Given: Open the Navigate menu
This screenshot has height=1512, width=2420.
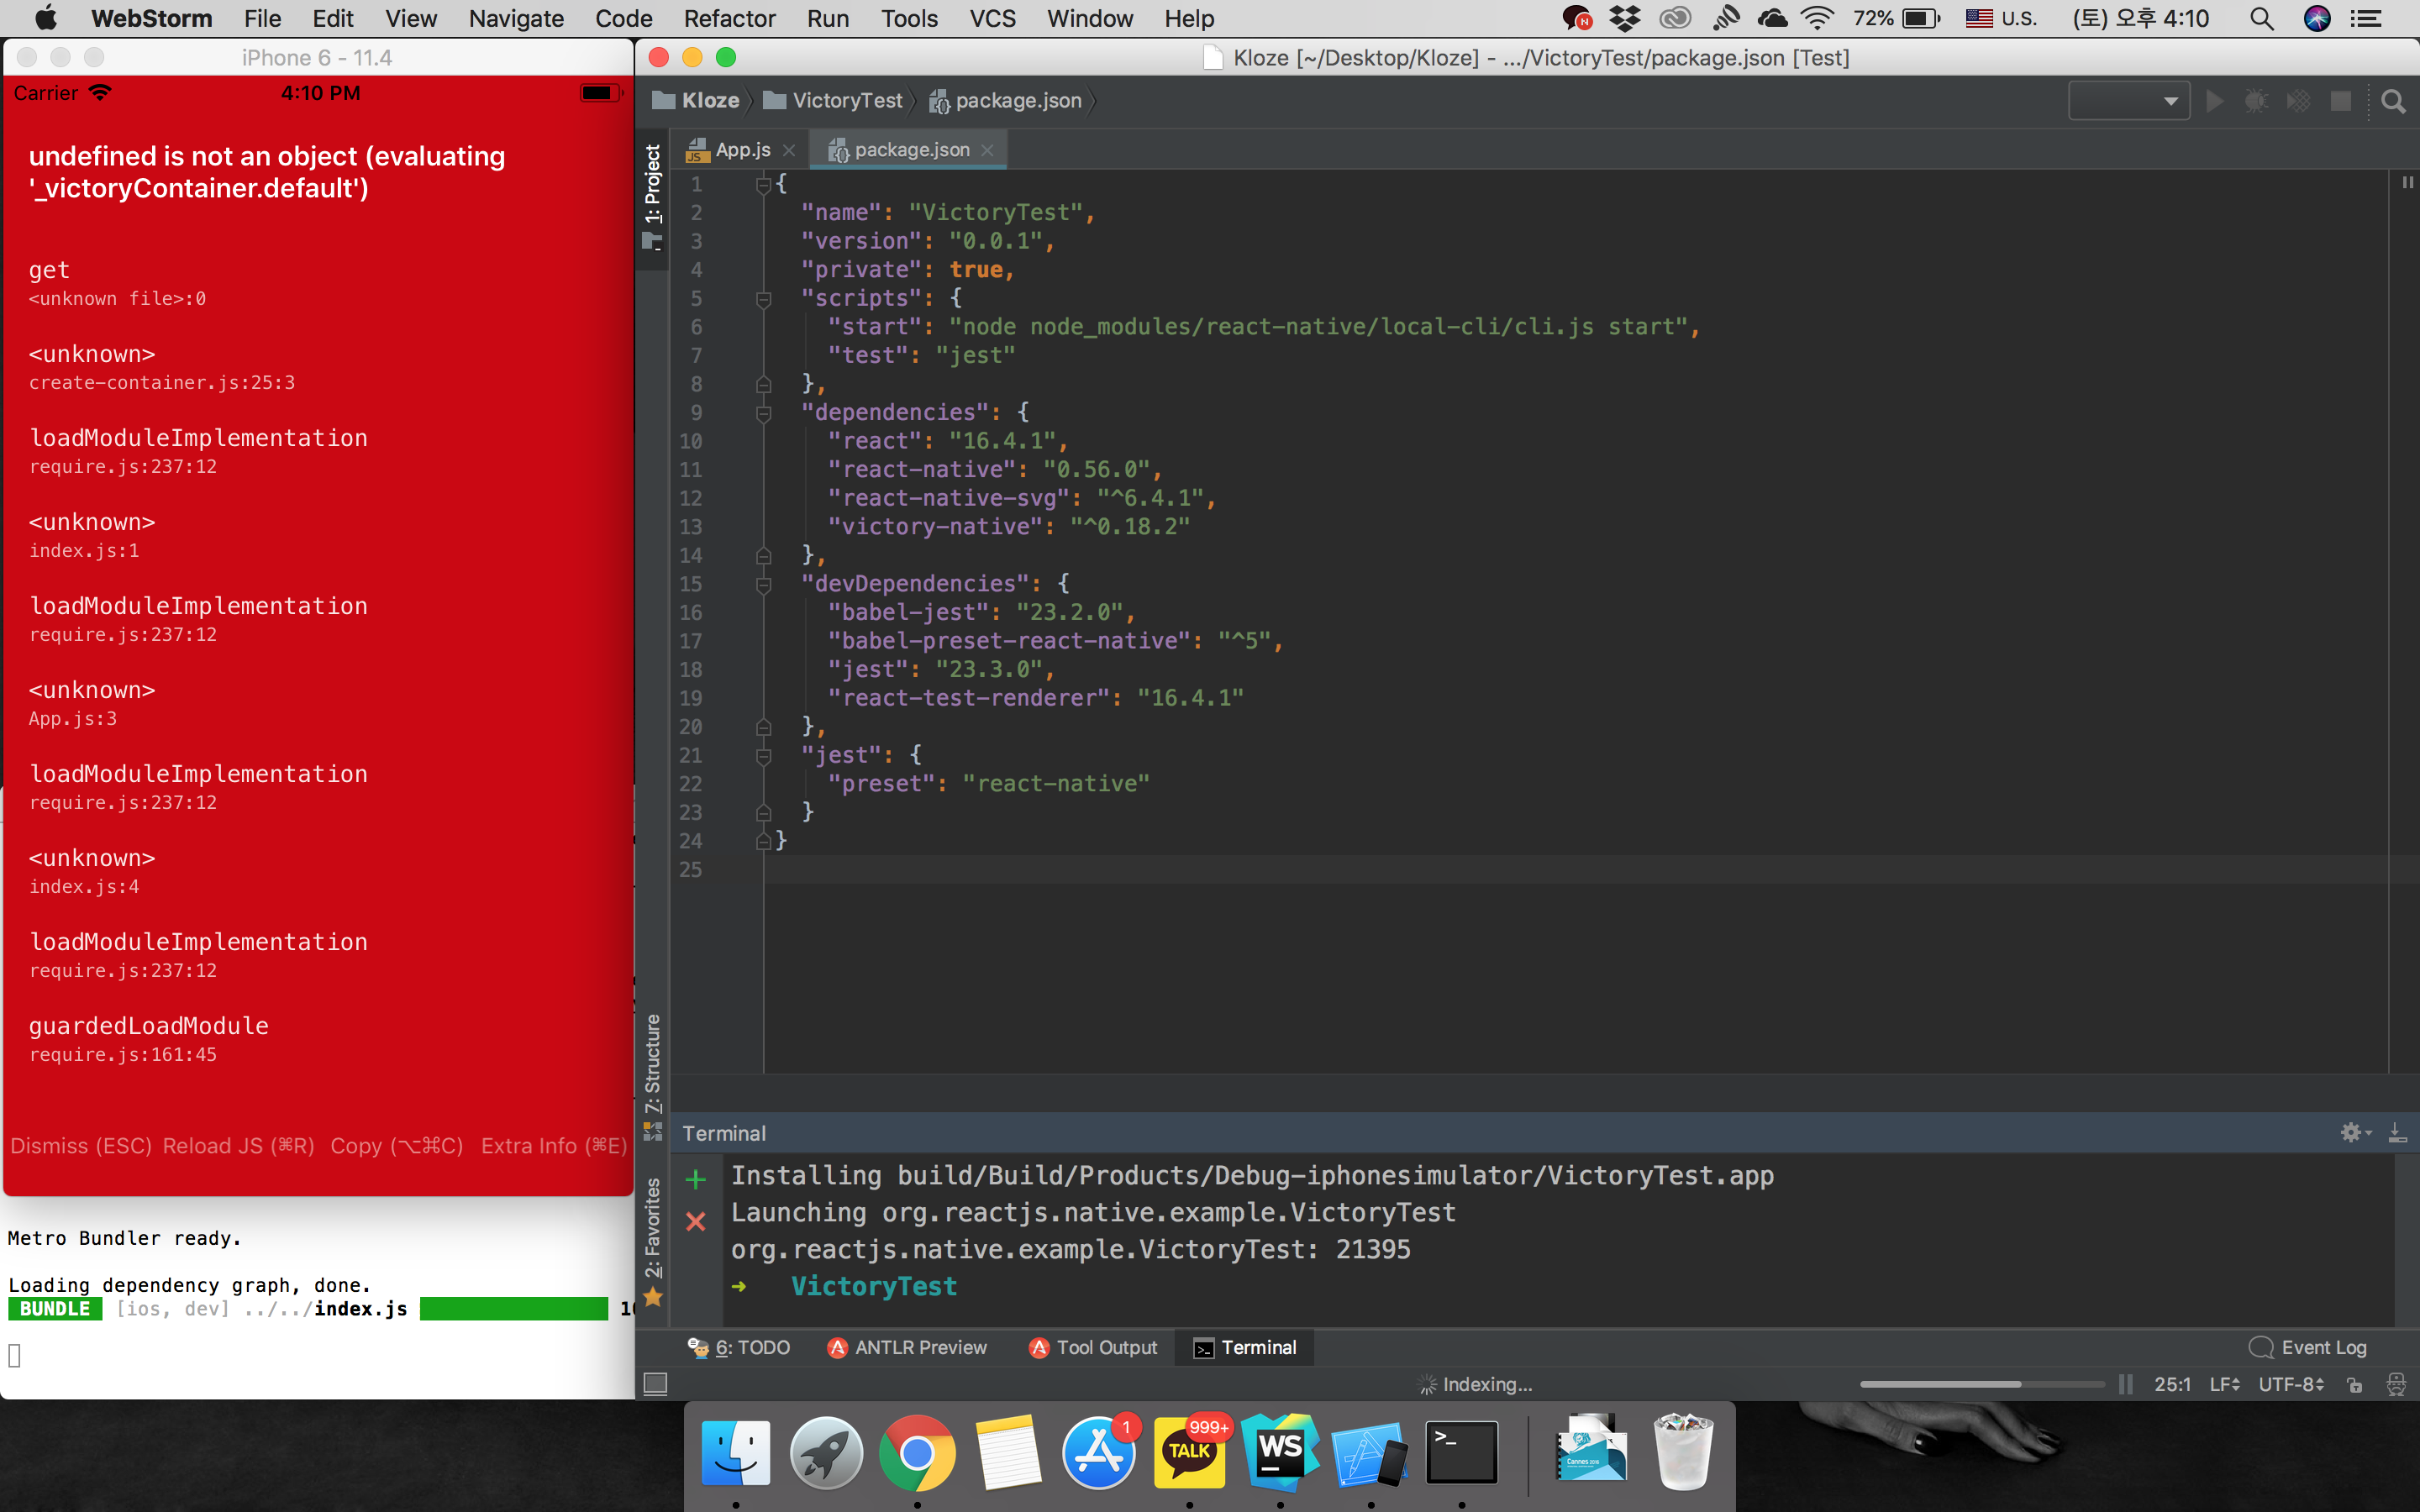Looking at the screenshot, I should click(x=516, y=18).
